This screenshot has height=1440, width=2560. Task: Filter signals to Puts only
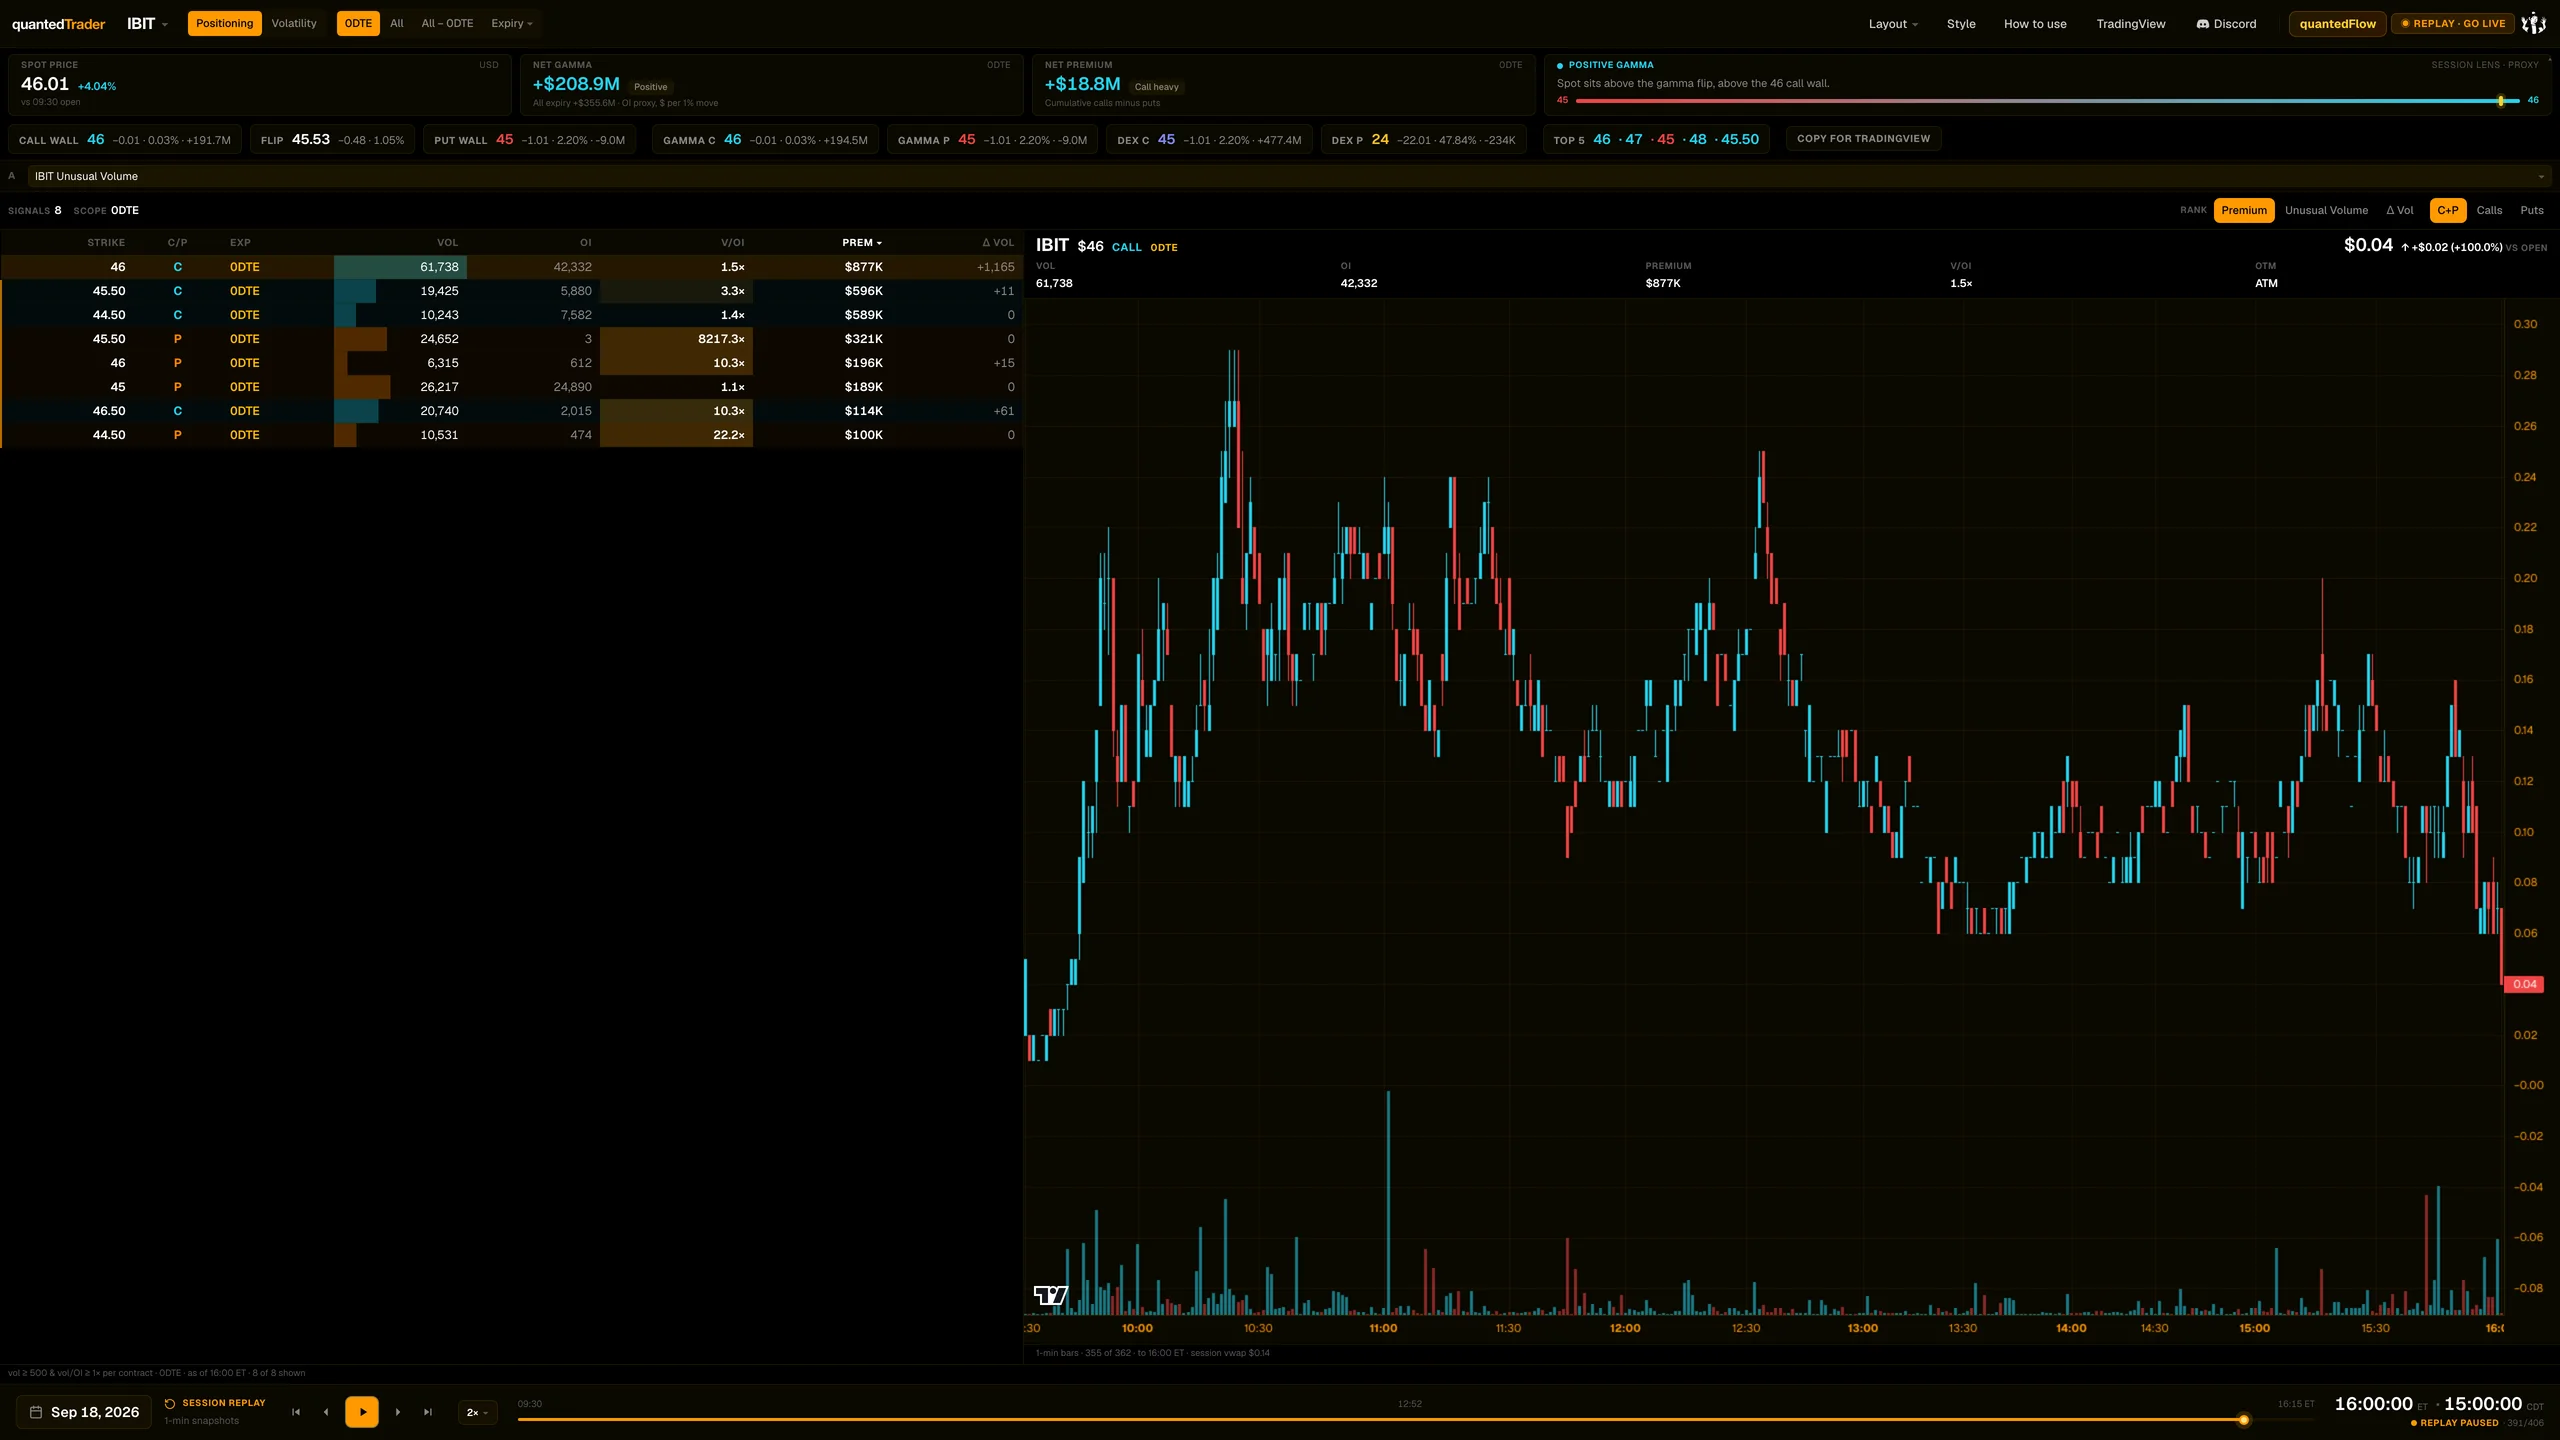click(x=2532, y=211)
